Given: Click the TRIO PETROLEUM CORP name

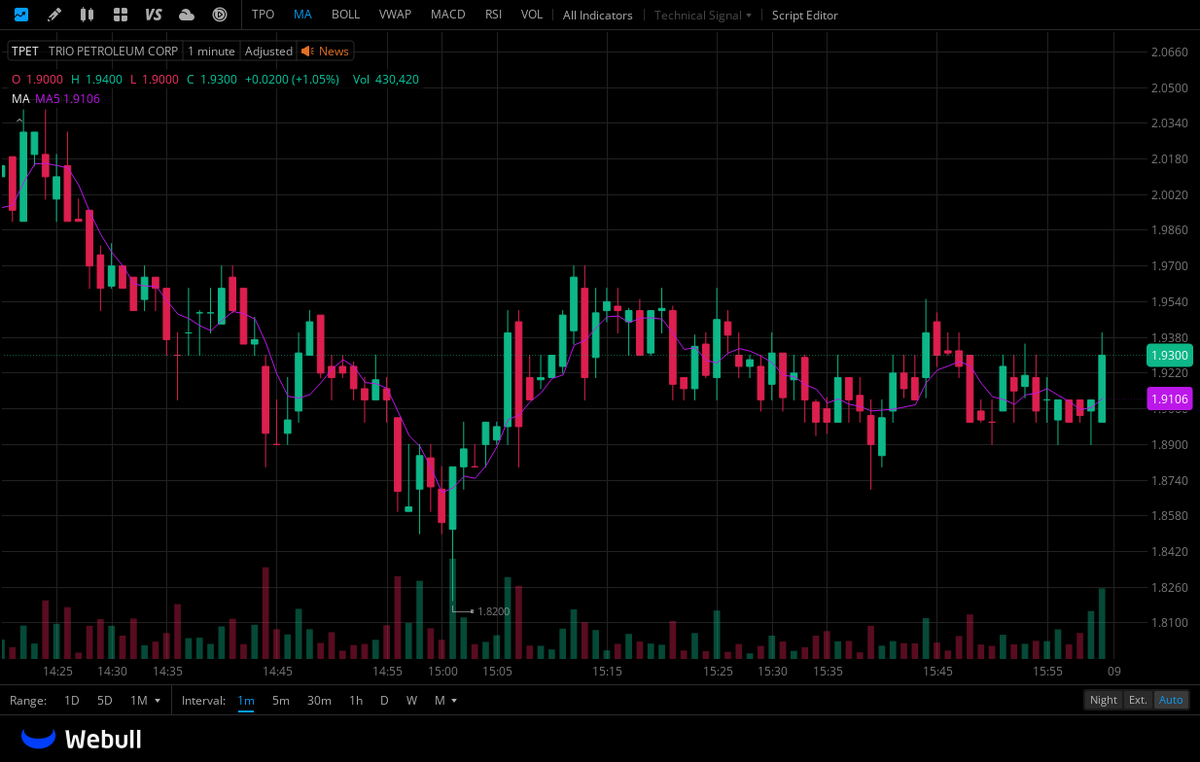Looking at the screenshot, I should point(113,51).
